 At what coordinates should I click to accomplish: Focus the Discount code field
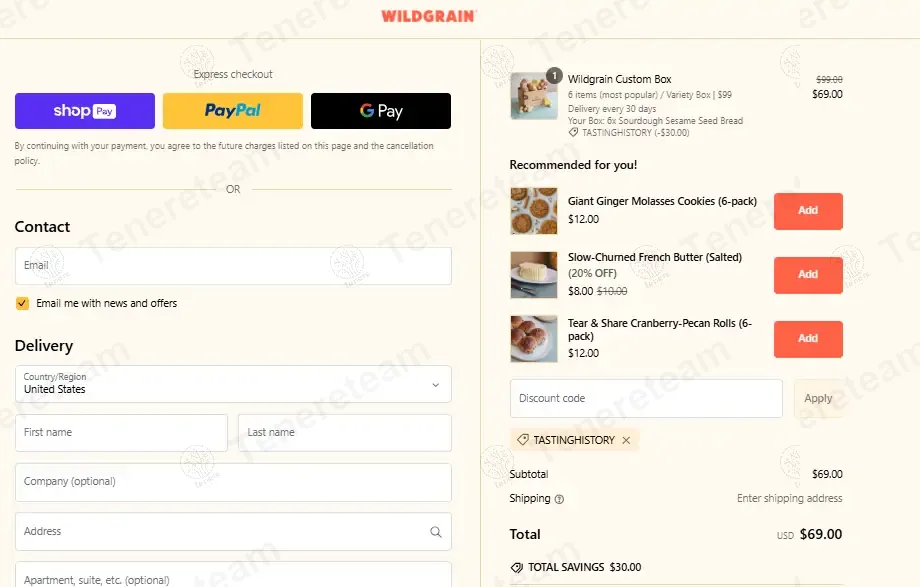pyautogui.click(x=646, y=399)
